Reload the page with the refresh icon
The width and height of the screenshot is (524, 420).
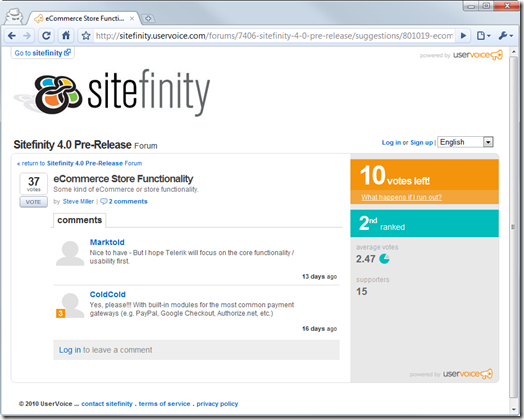point(46,35)
